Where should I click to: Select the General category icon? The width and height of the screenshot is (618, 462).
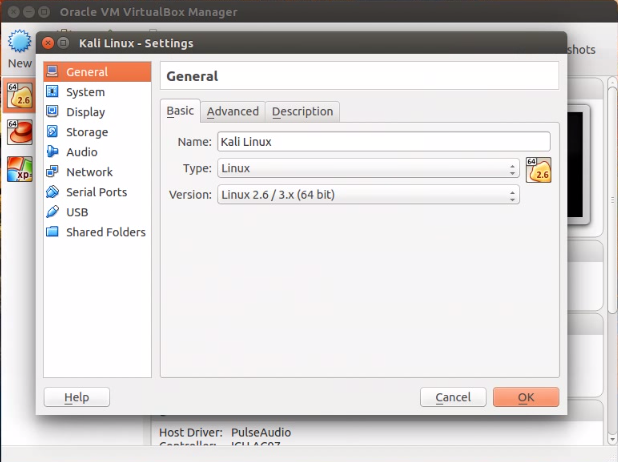[52, 71]
